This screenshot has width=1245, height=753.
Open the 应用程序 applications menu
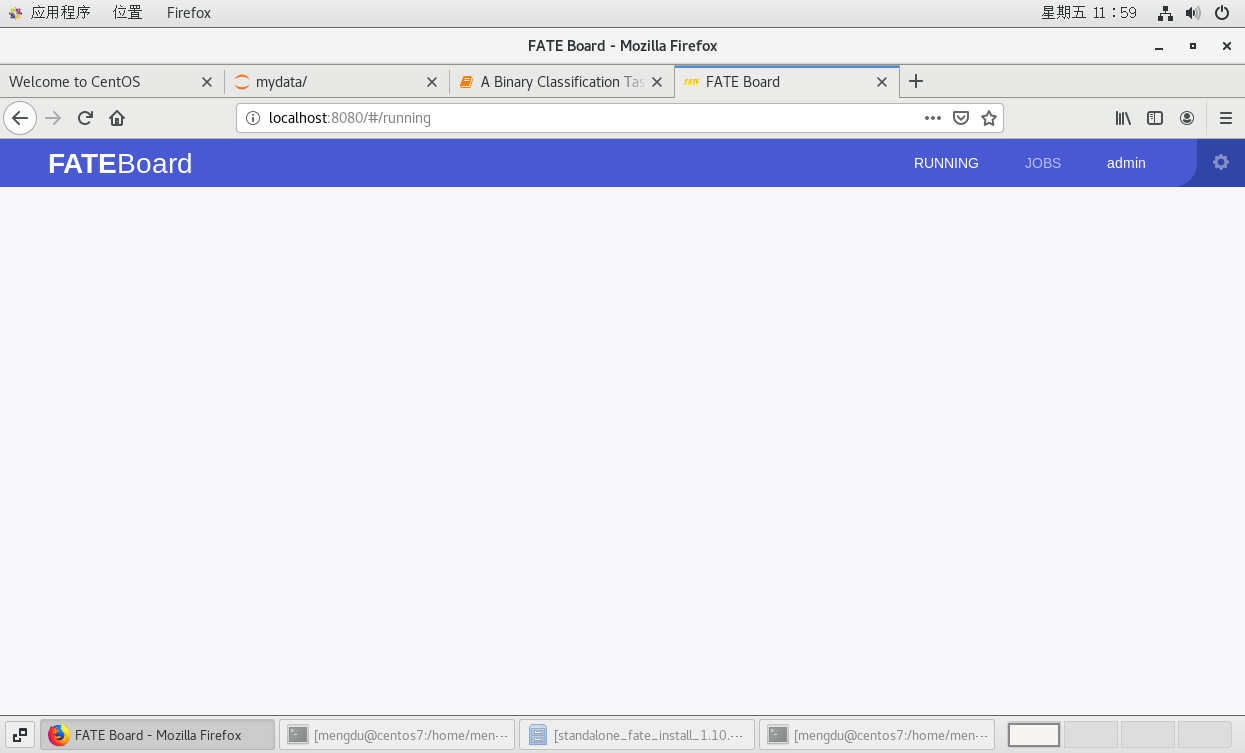(x=50, y=13)
